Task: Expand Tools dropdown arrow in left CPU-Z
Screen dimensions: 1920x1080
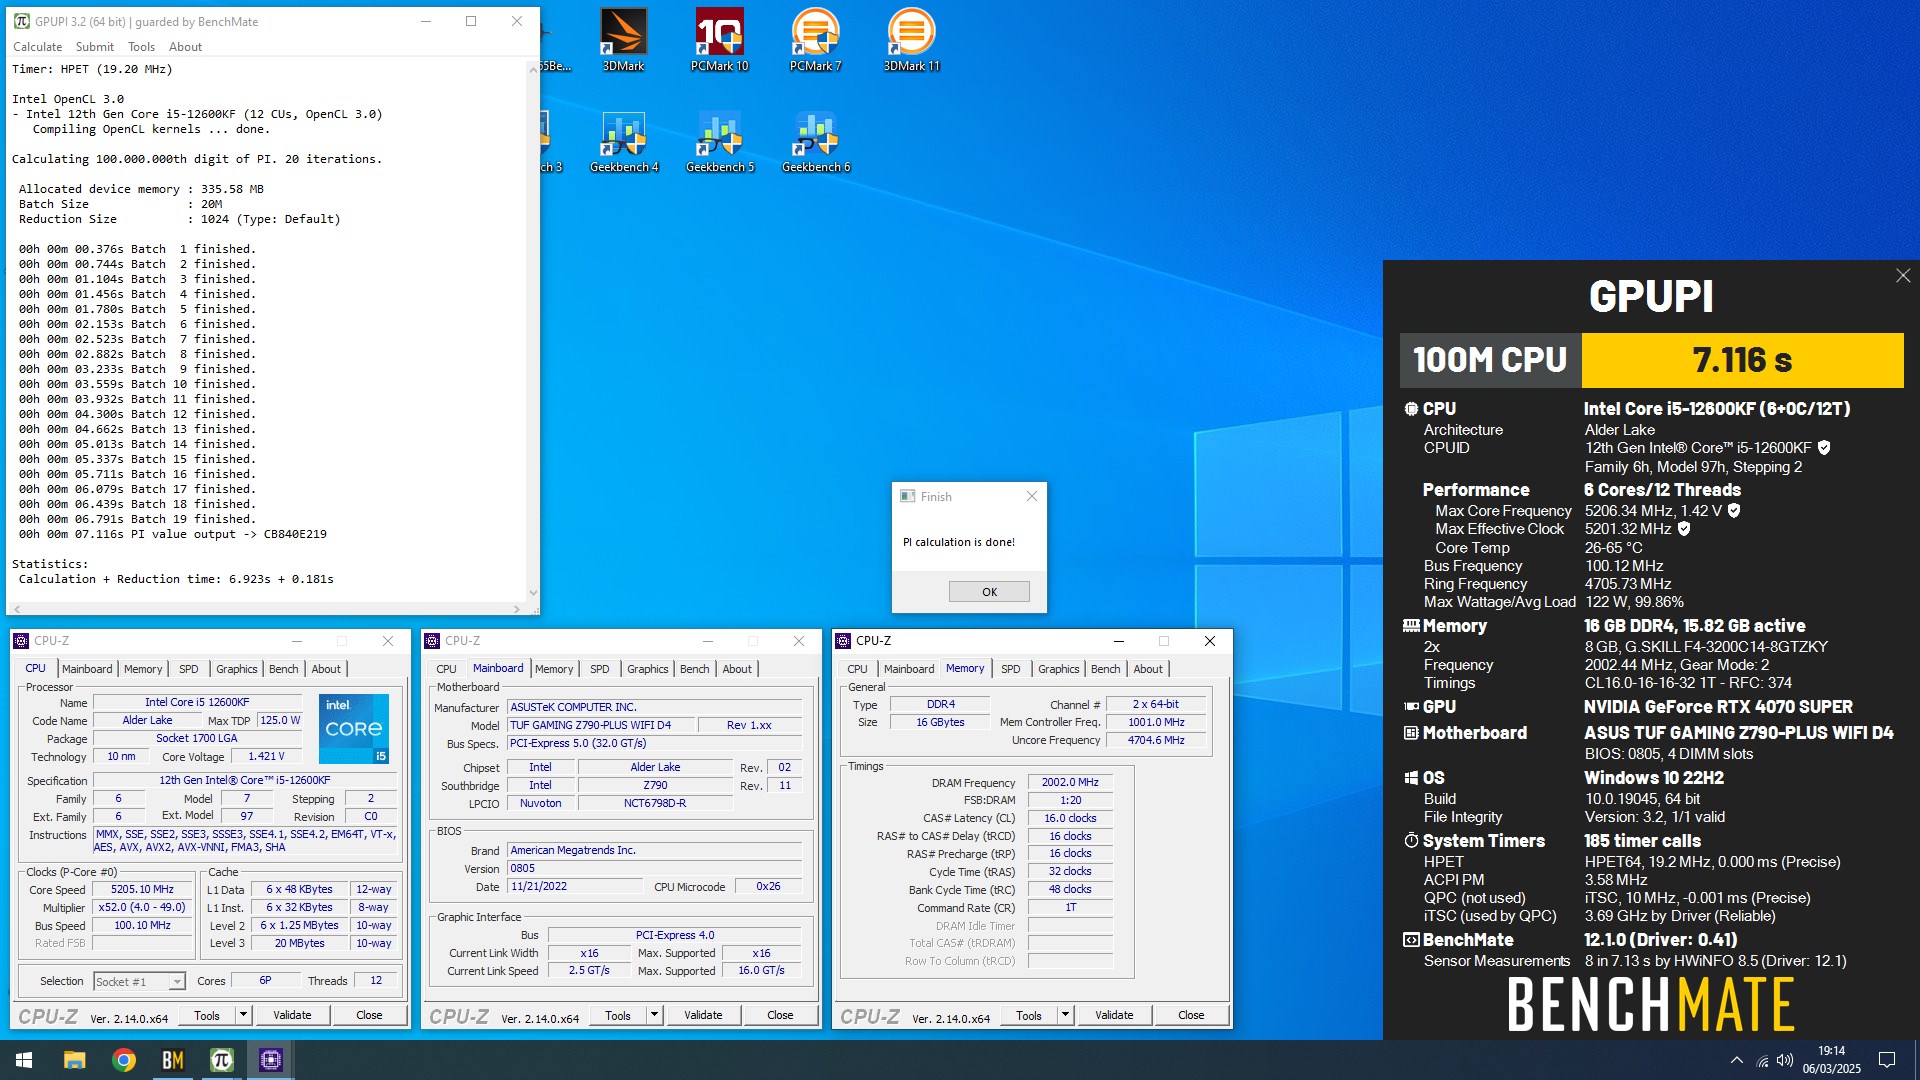Action: pos(243,1015)
